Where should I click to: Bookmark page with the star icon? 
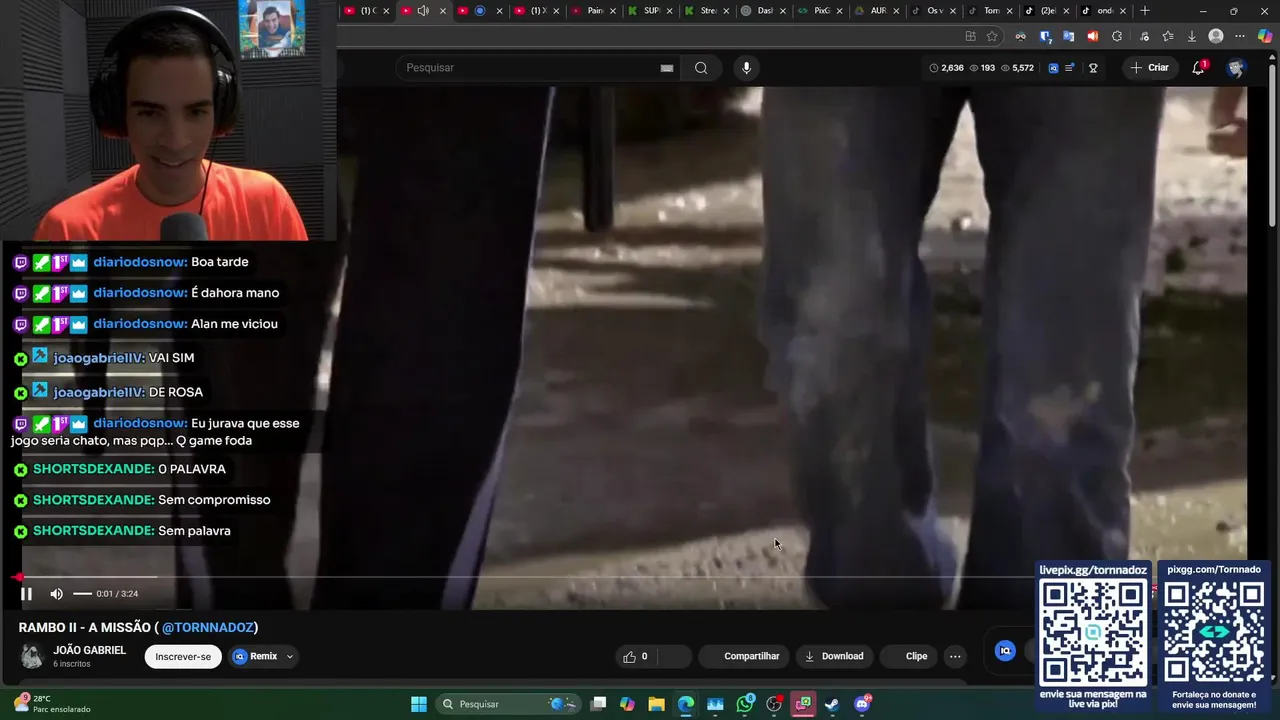[x=992, y=36]
